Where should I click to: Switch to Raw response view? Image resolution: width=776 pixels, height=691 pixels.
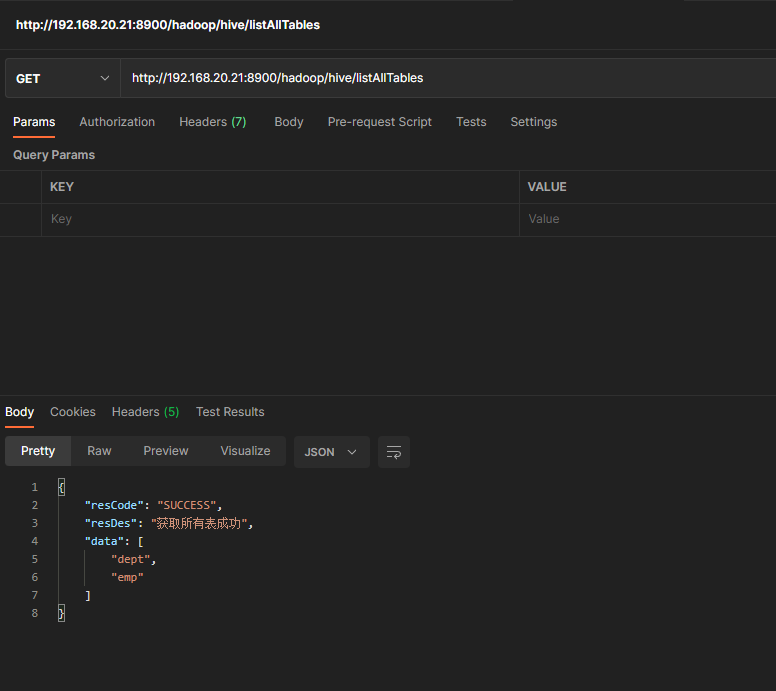pyautogui.click(x=99, y=451)
